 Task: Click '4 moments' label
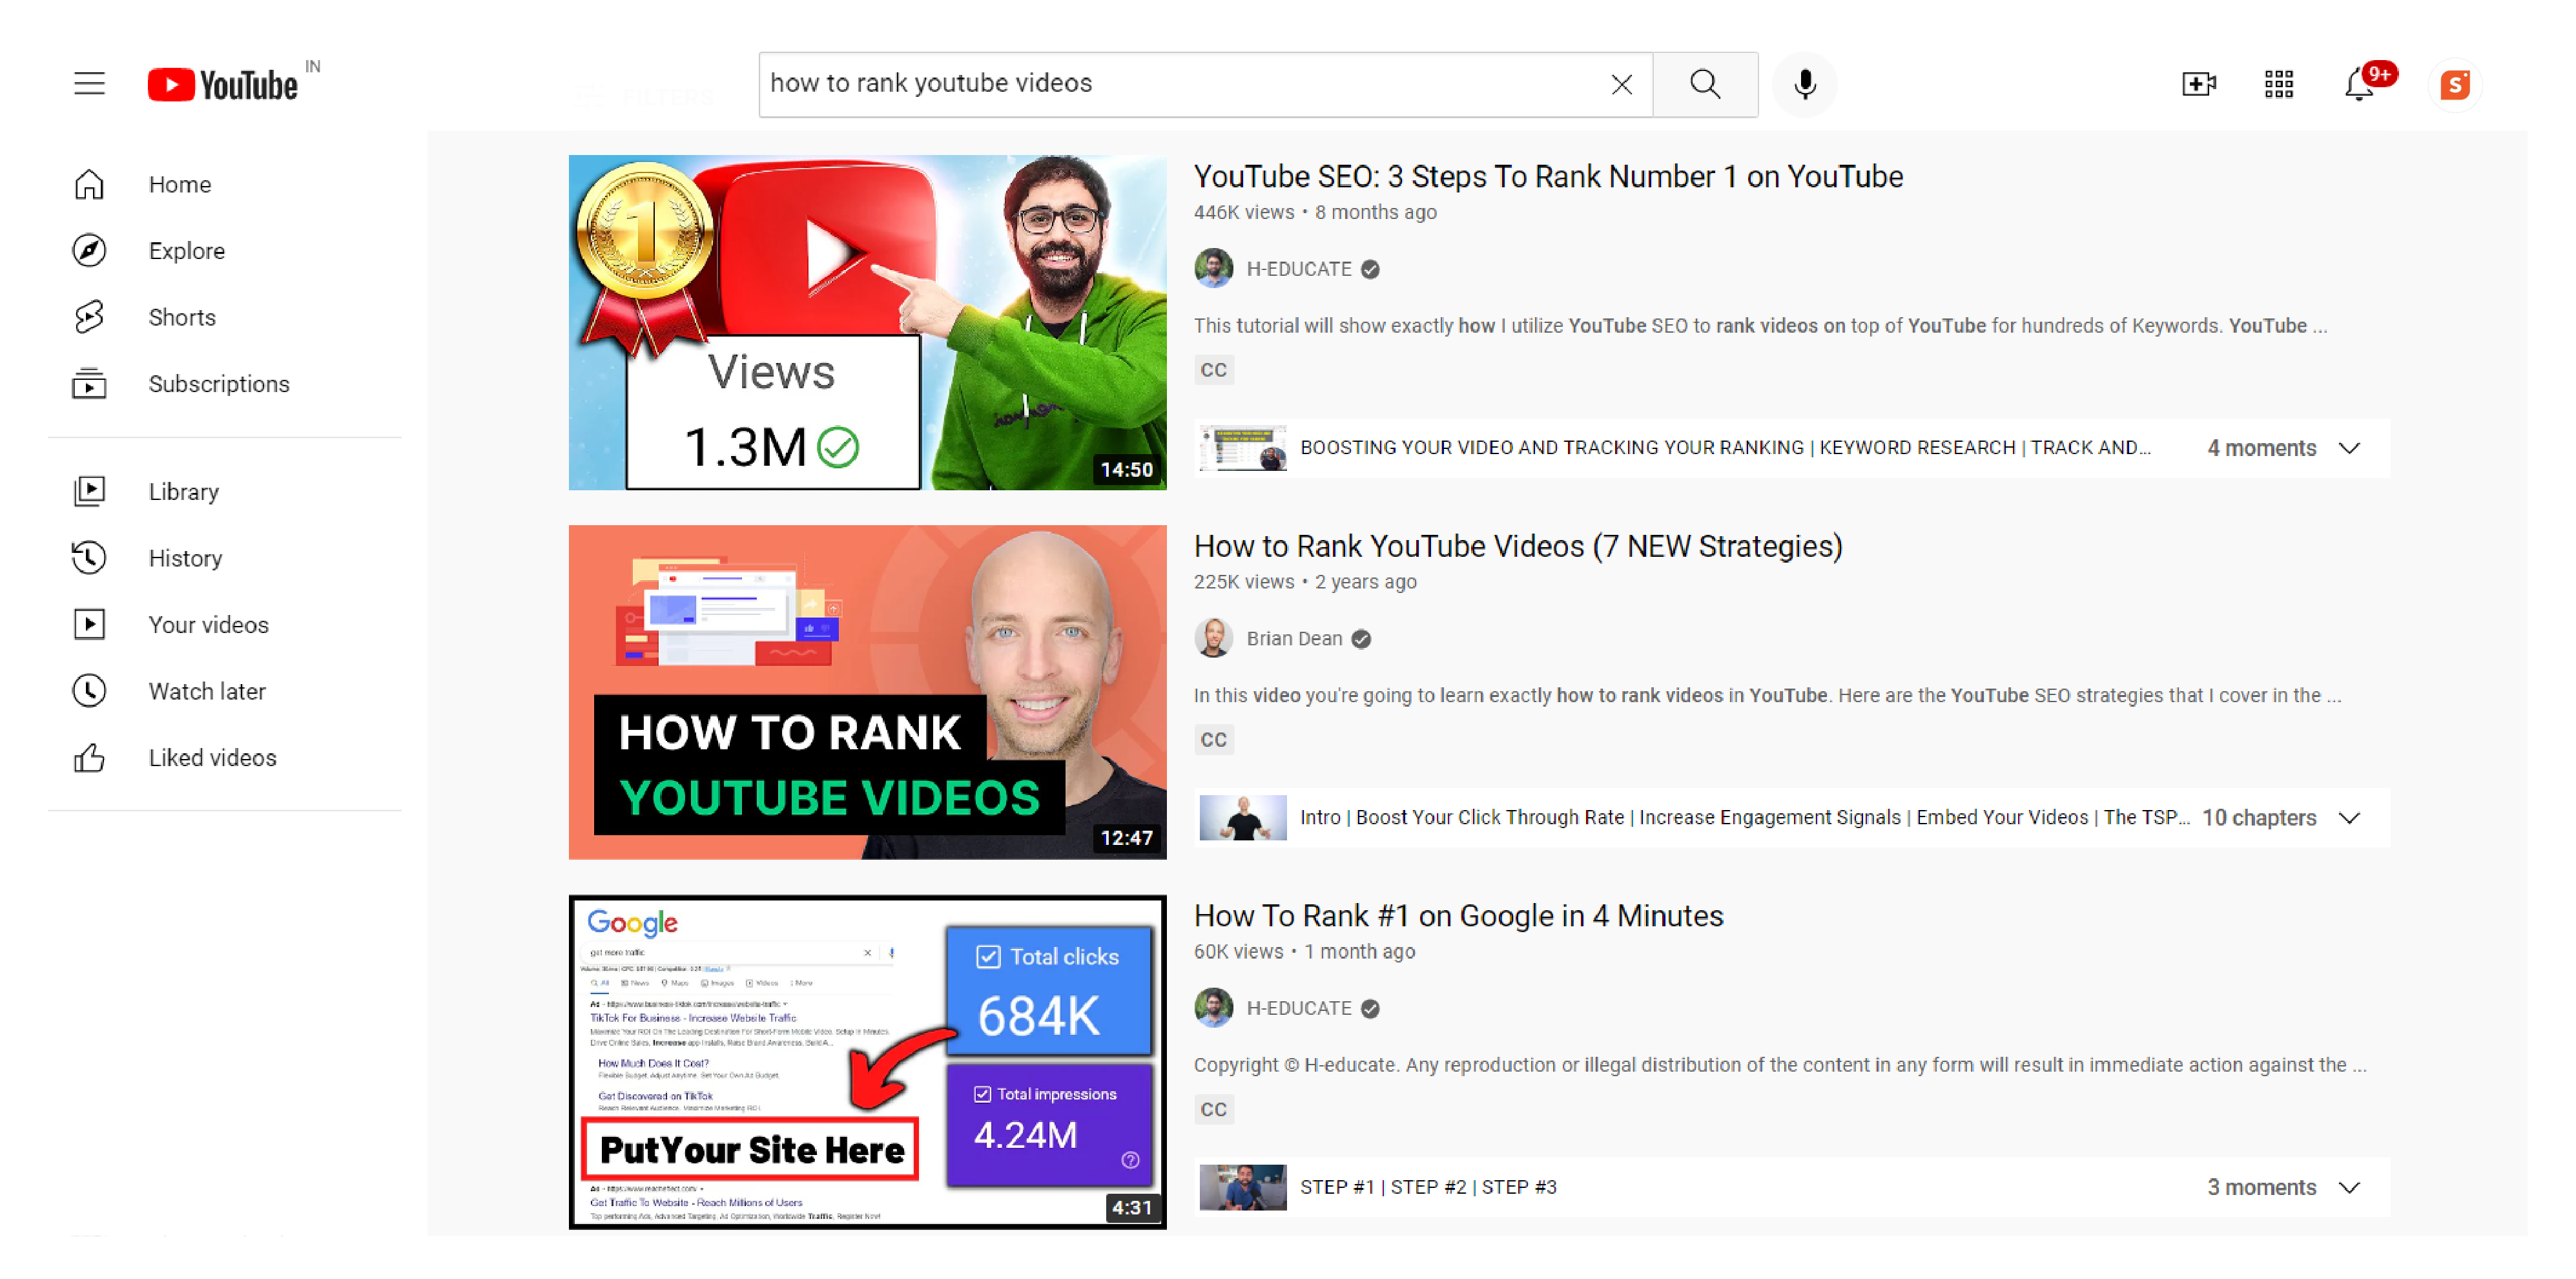tap(2261, 448)
